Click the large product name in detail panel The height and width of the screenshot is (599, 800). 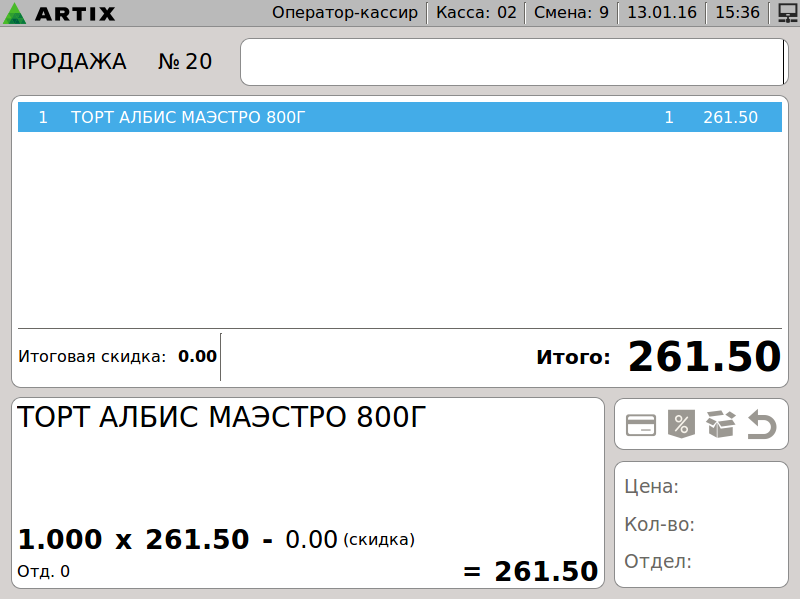(x=221, y=418)
